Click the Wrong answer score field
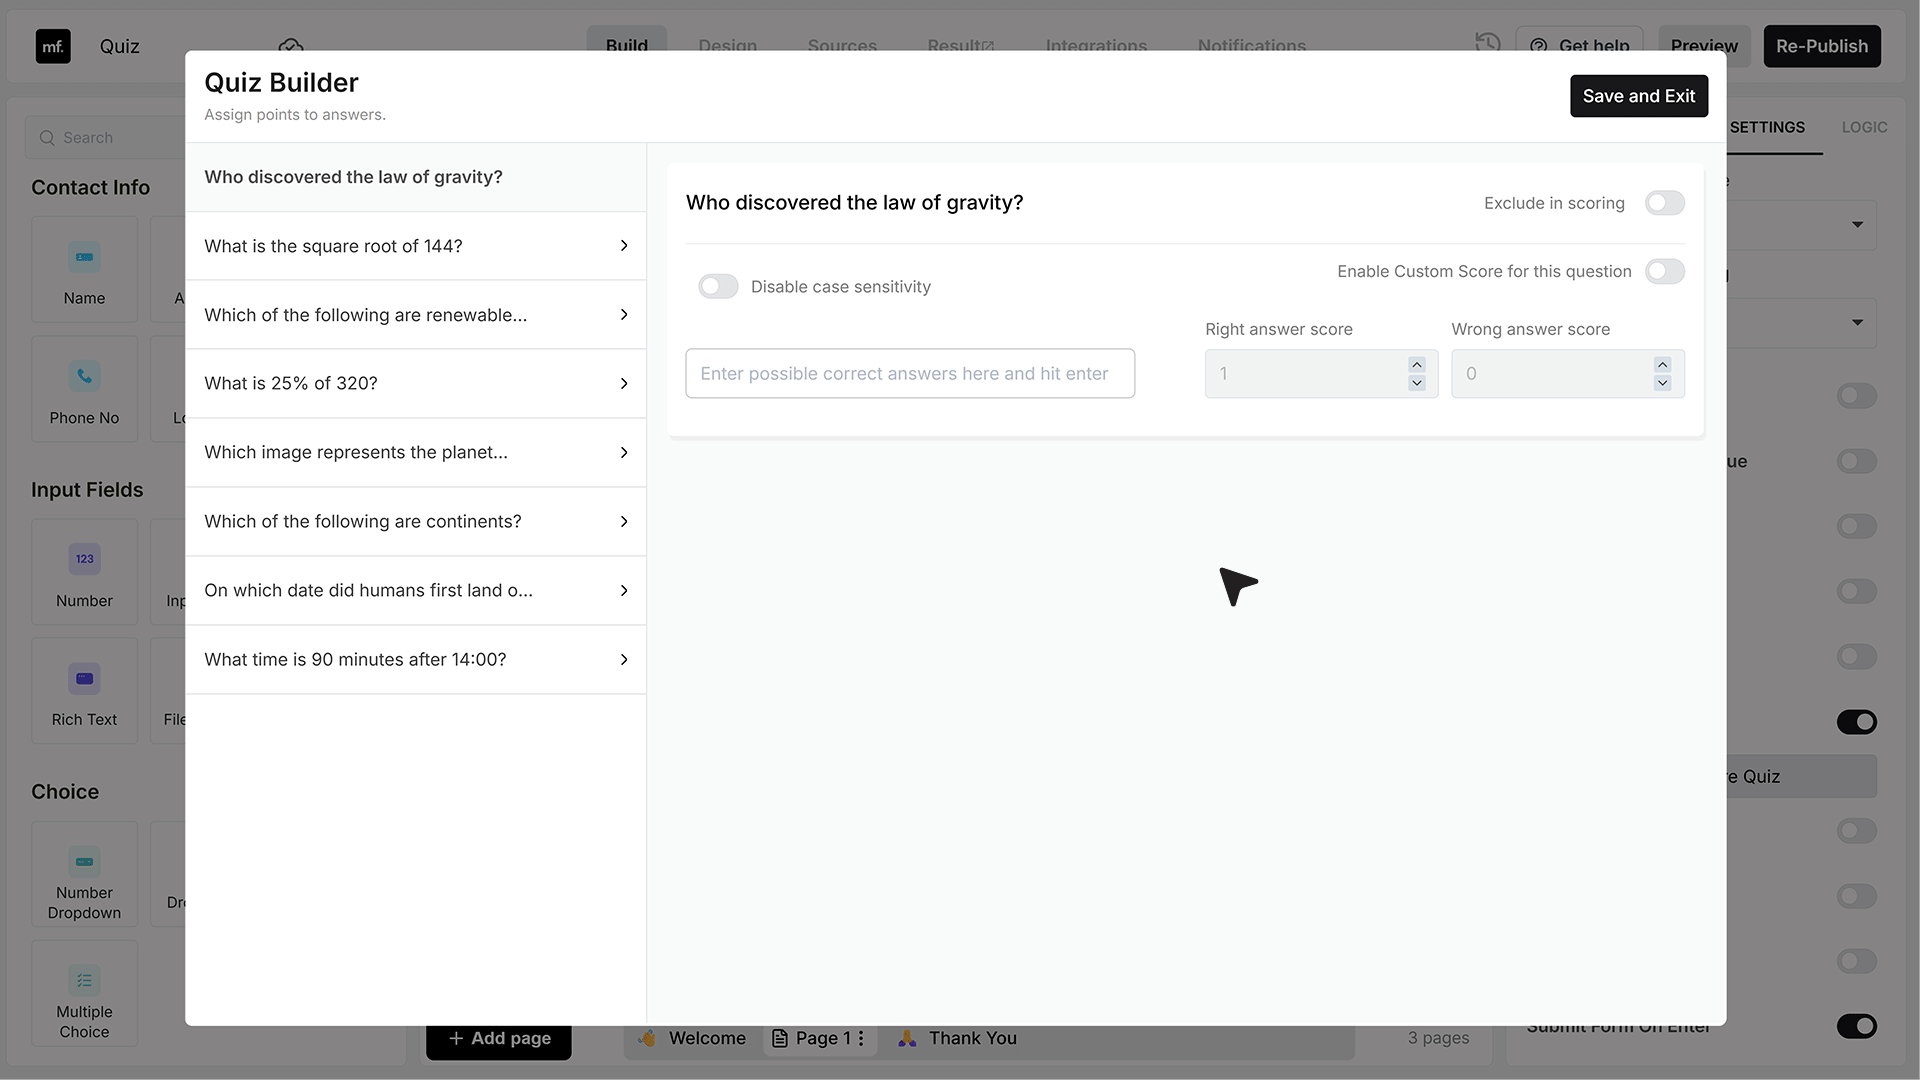This screenshot has height=1080, width=1920. pos(1567,374)
